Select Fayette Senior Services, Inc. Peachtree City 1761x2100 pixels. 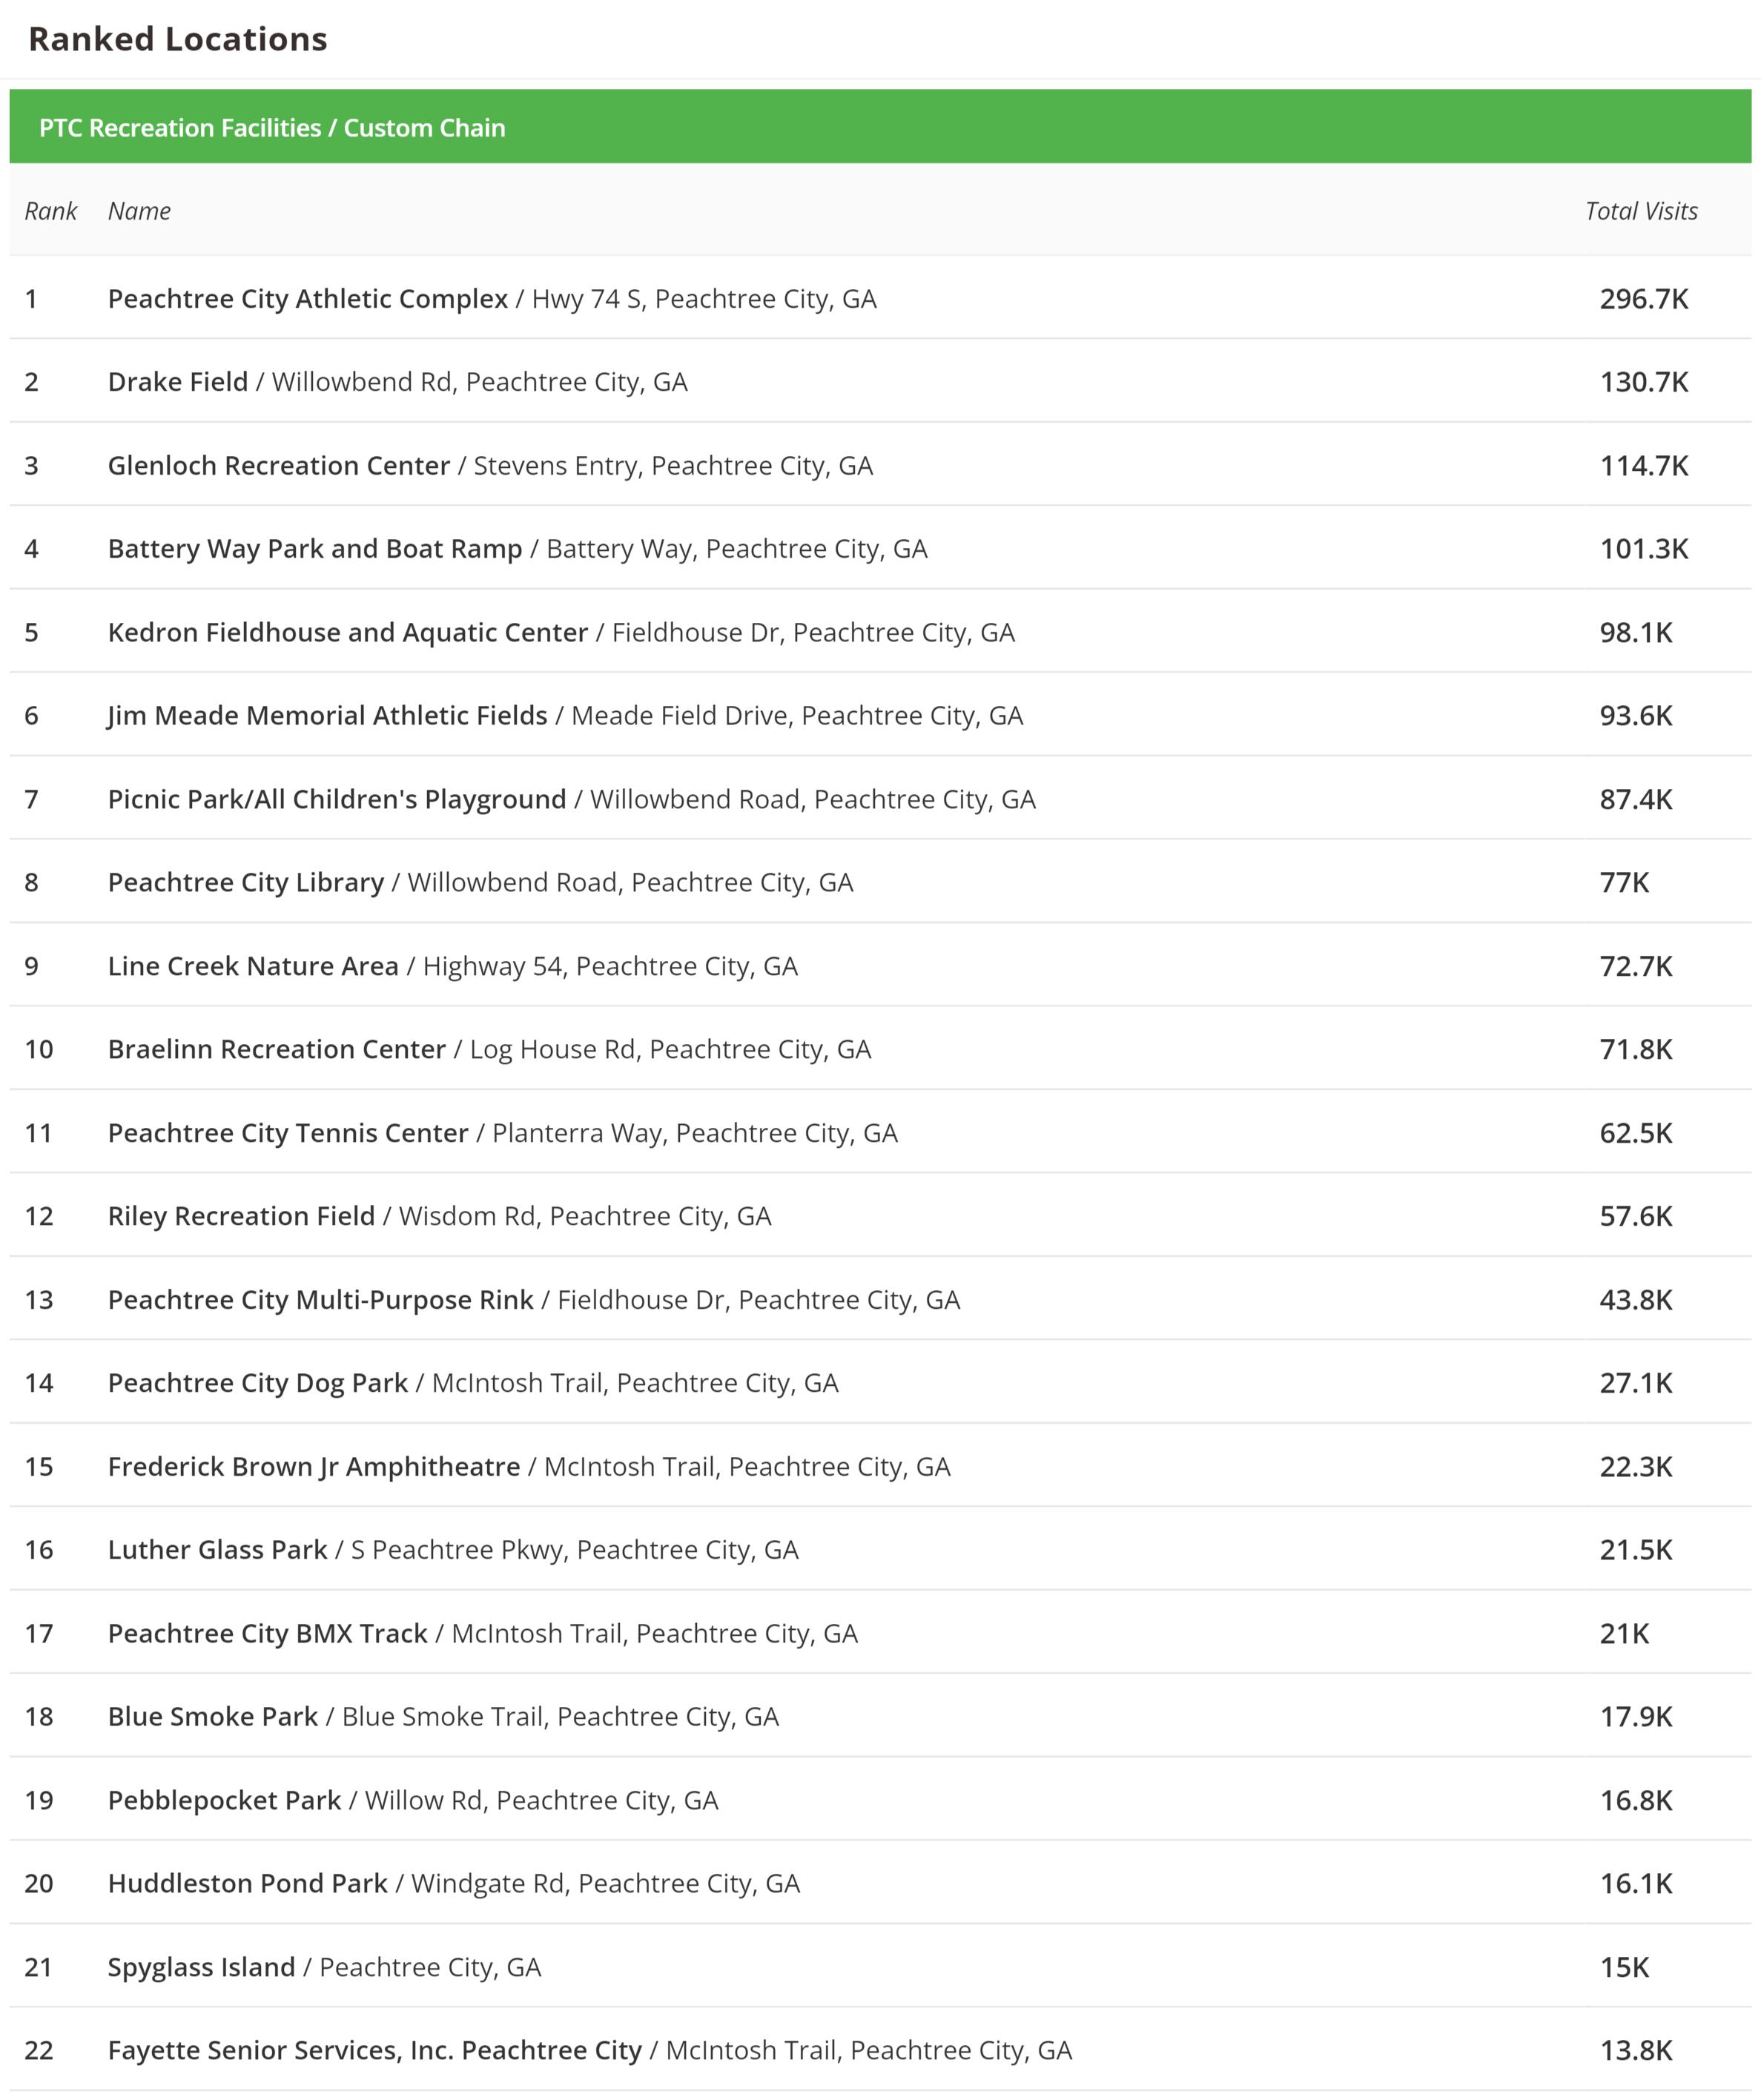375,2051
